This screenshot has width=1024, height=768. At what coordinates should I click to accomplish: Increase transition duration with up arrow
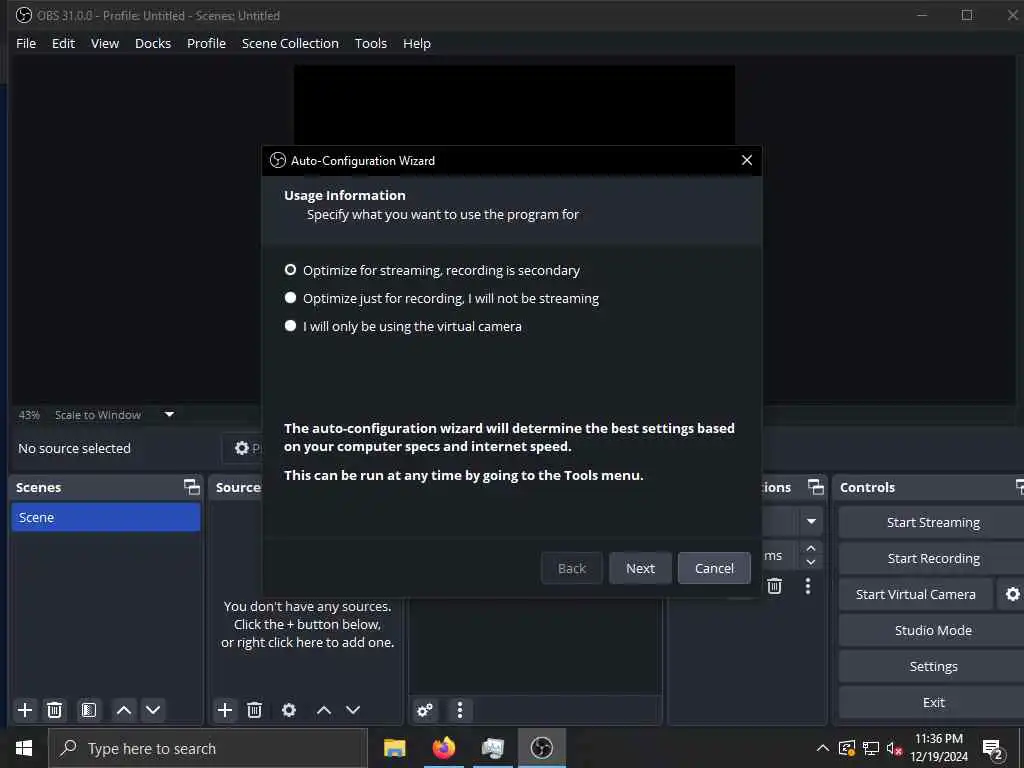[x=811, y=548]
